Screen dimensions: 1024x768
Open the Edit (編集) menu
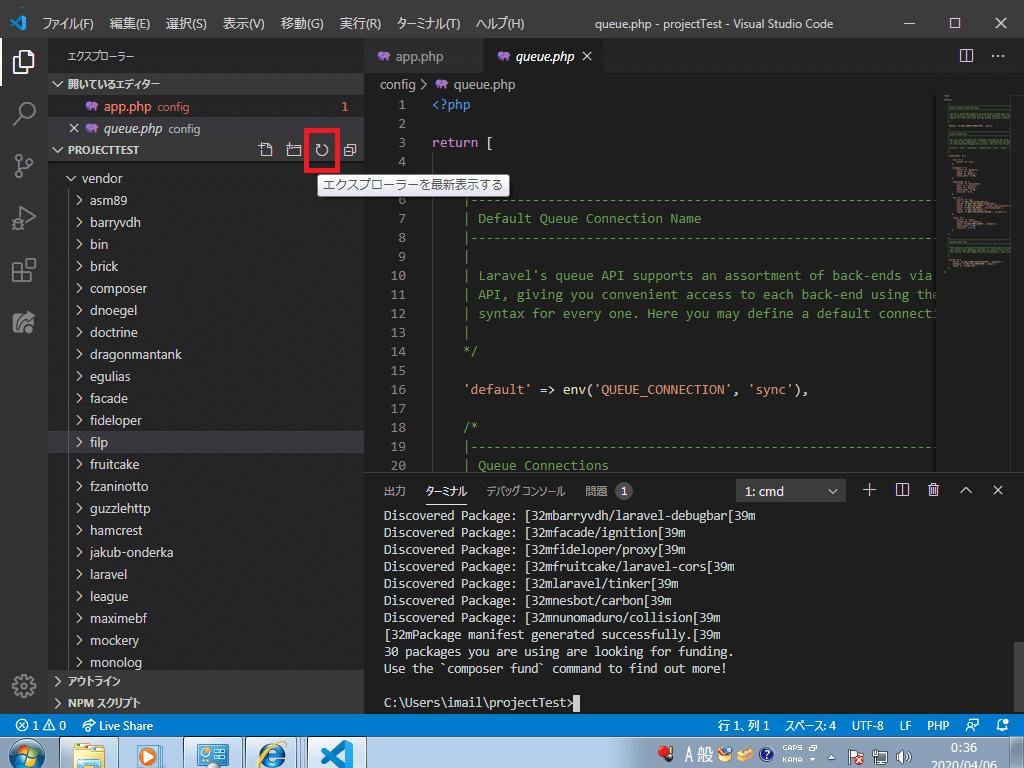tap(129, 24)
